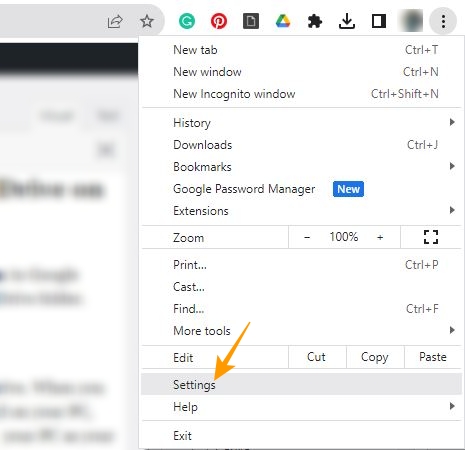Expand the History submenu
The width and height of the screenshot is (465, 450).
[301, 123]
